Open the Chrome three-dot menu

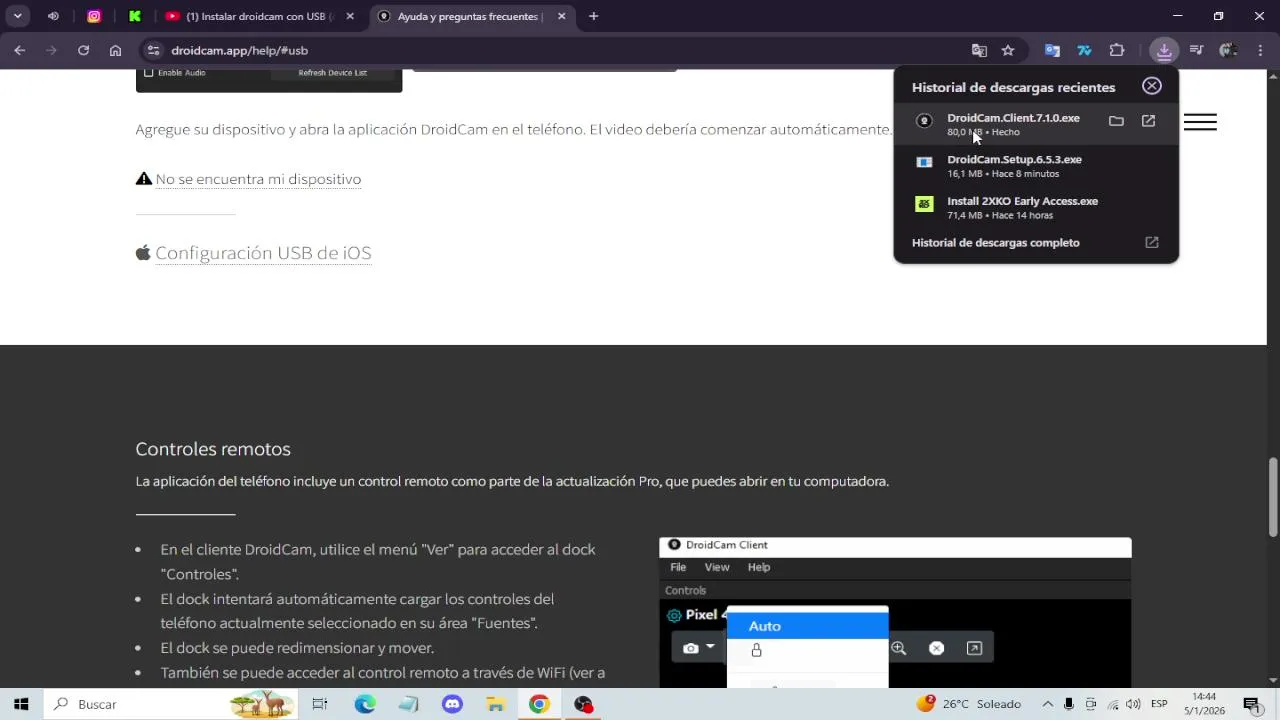pyautogui.click(x=1260, y=50)
